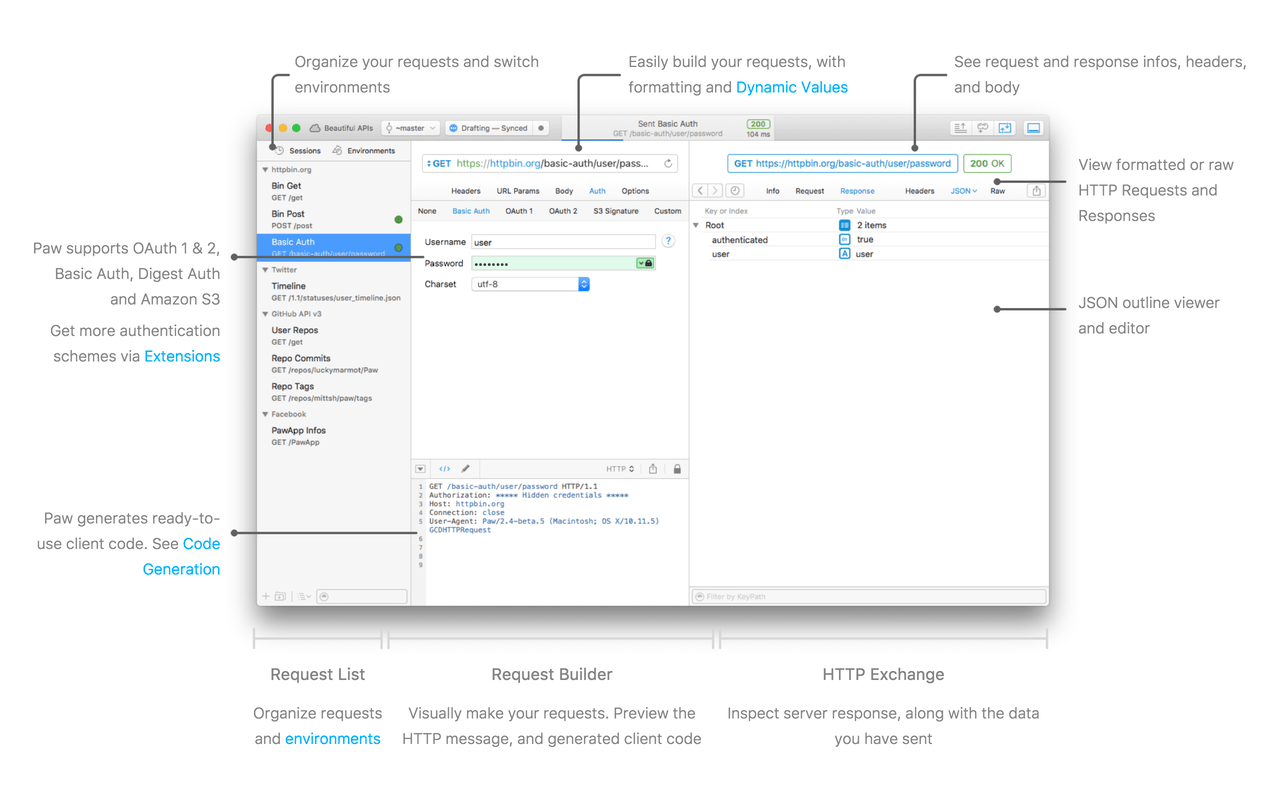Show response Headers in exchange panel
The height and width of the screenshot is (800, 1280).
click(920, 191)
